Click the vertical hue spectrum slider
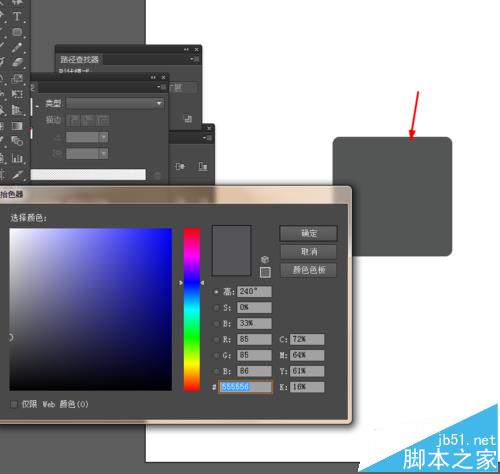This screenshot has height=474, width=500. point(192,309)
